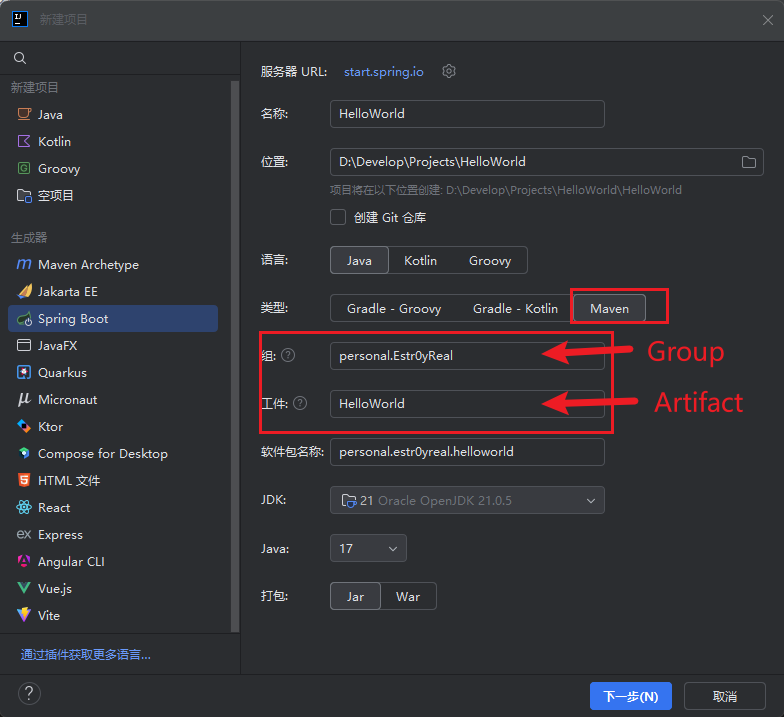This screenshot has width=784, height=717.
Task: Expand the Java version dropdown
Action: (368, 548)
